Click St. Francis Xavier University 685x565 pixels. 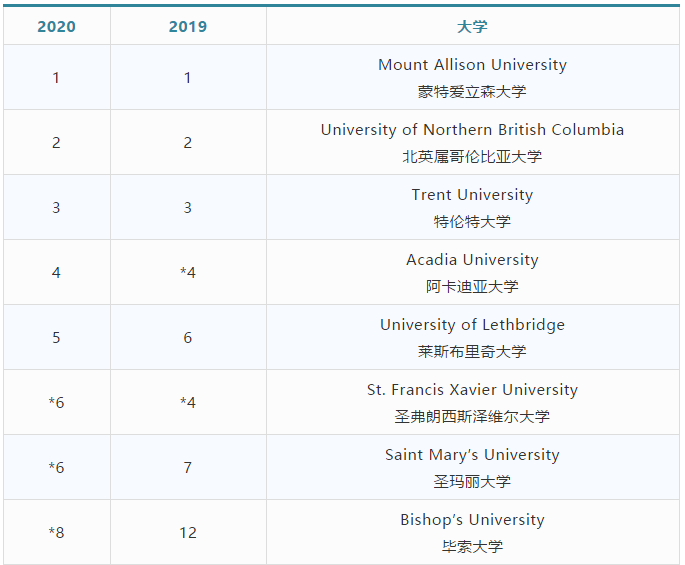pyautogui.click(x=472, y=390)
